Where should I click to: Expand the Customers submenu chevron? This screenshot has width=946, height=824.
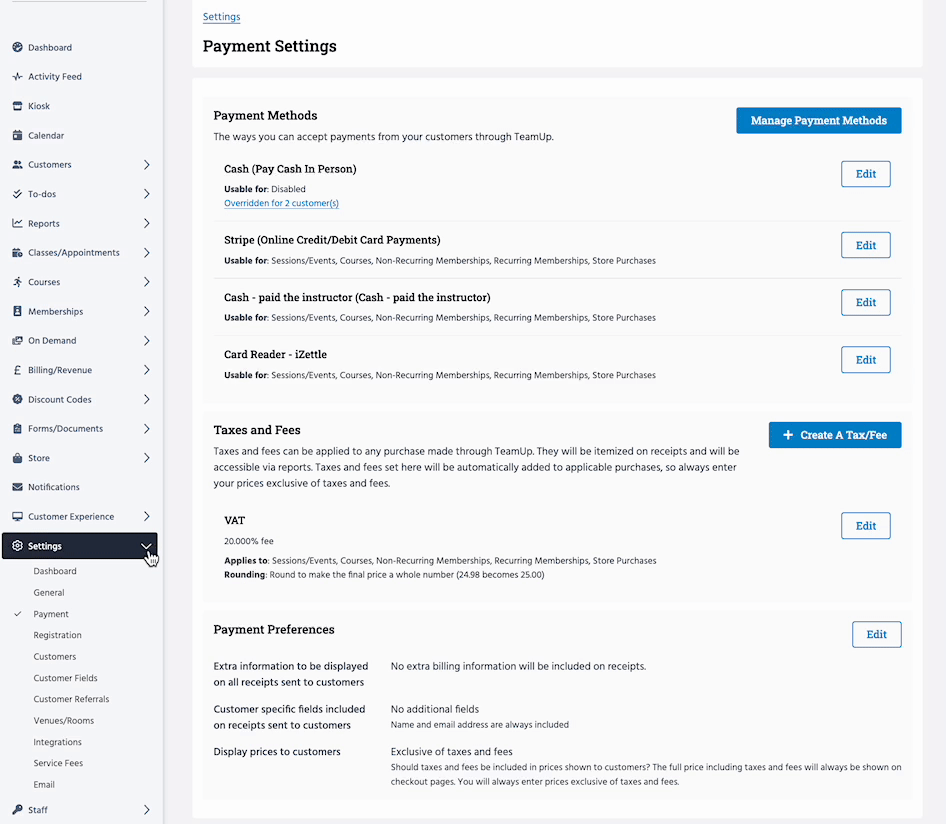coord(147,164)
